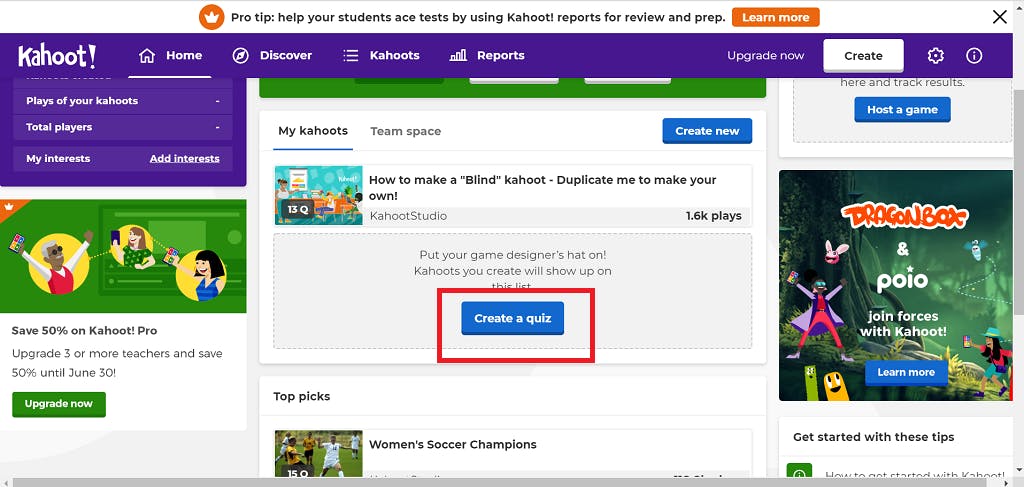Click the green Upgrade now button
The width and height of the screenshot is (1024, 487).
[x=59, y=404]
